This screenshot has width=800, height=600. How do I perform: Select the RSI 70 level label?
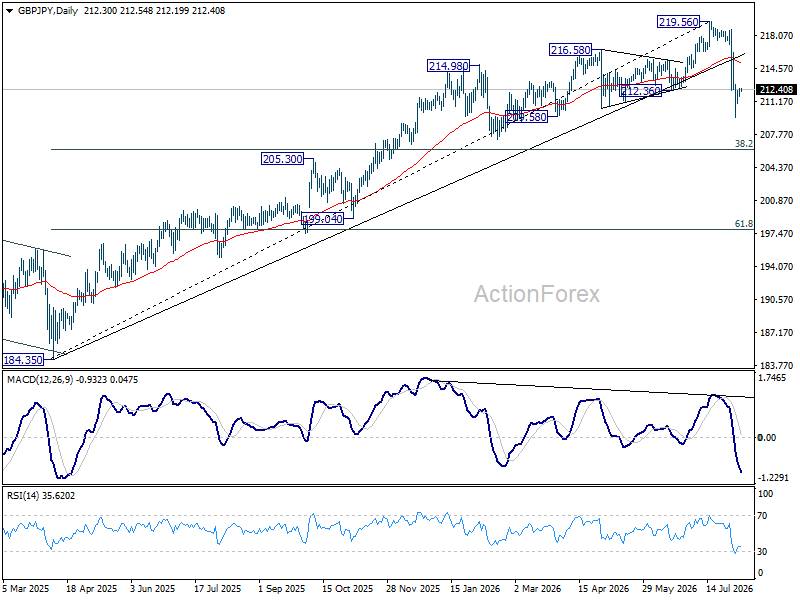763,516
